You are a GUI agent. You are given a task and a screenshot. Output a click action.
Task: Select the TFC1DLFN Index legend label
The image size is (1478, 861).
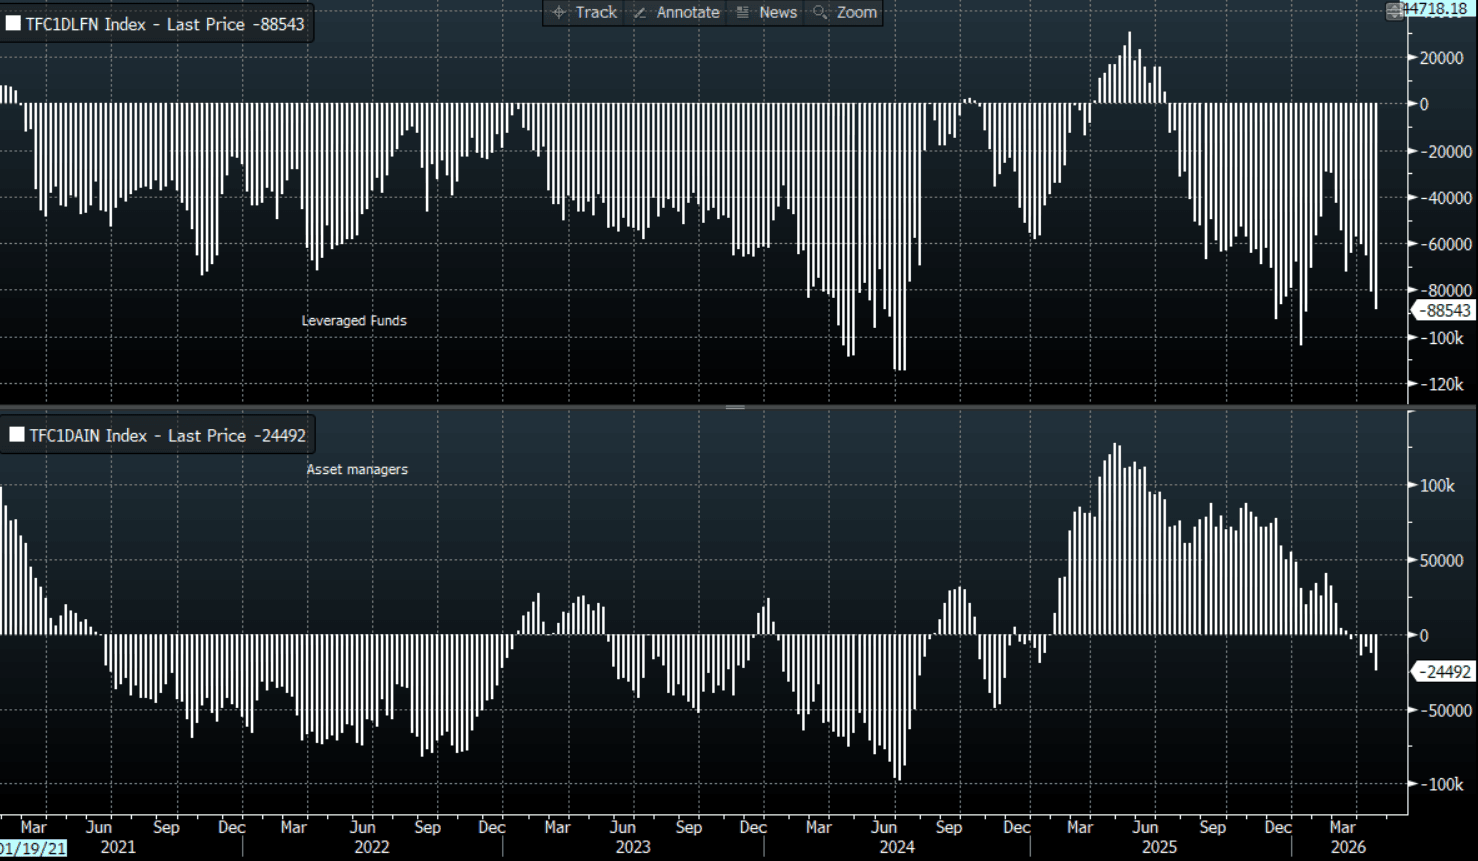(x=165, y=24)
